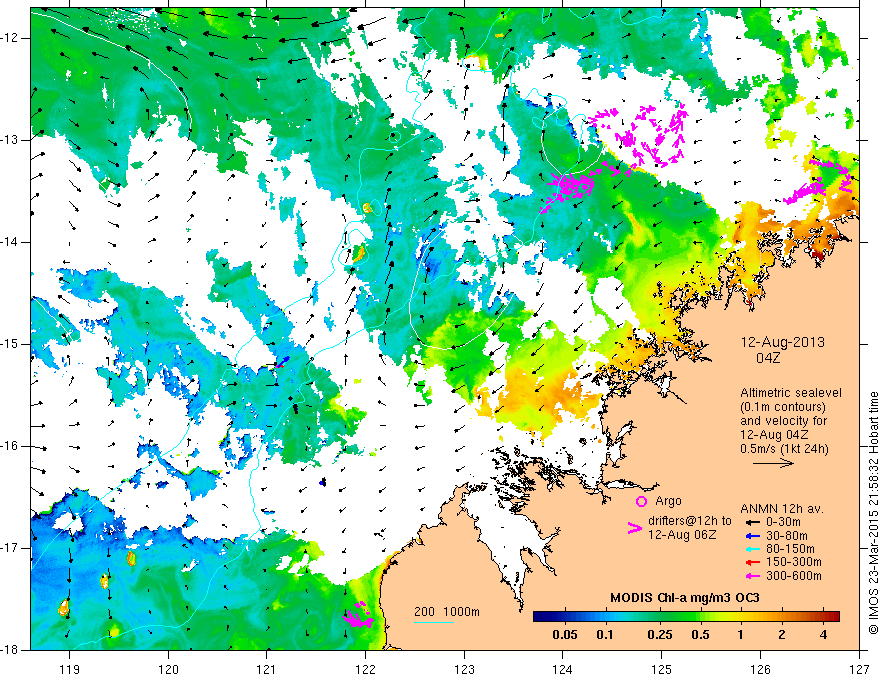
Task: Click the 04Z time label
Action: [768, 357]
